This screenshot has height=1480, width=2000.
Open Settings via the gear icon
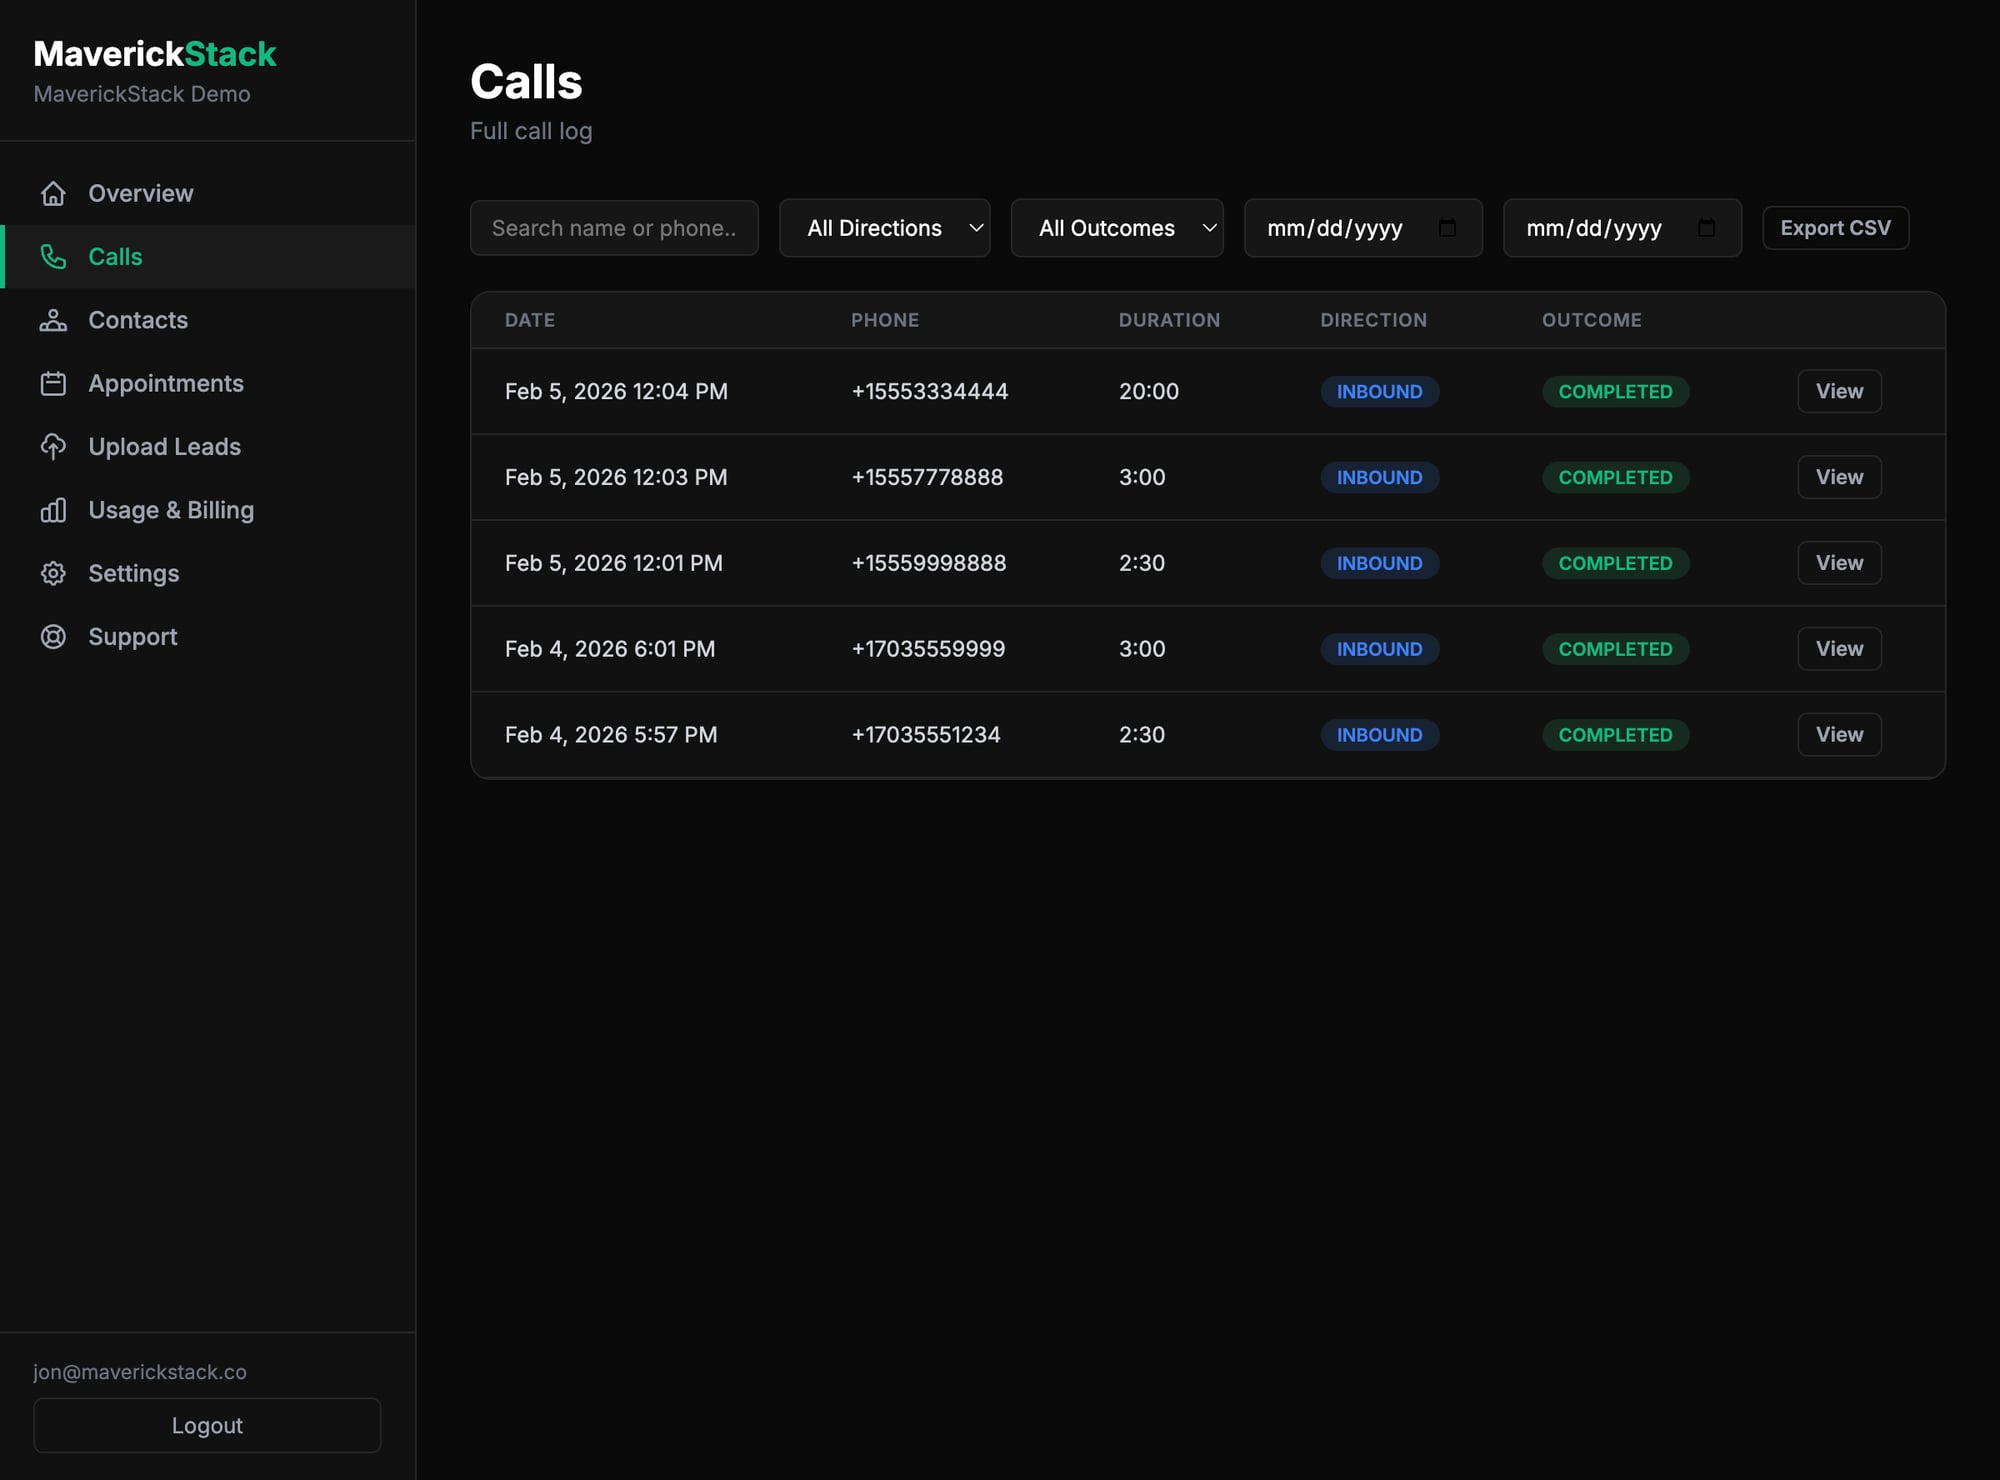[x=54, y=573]
